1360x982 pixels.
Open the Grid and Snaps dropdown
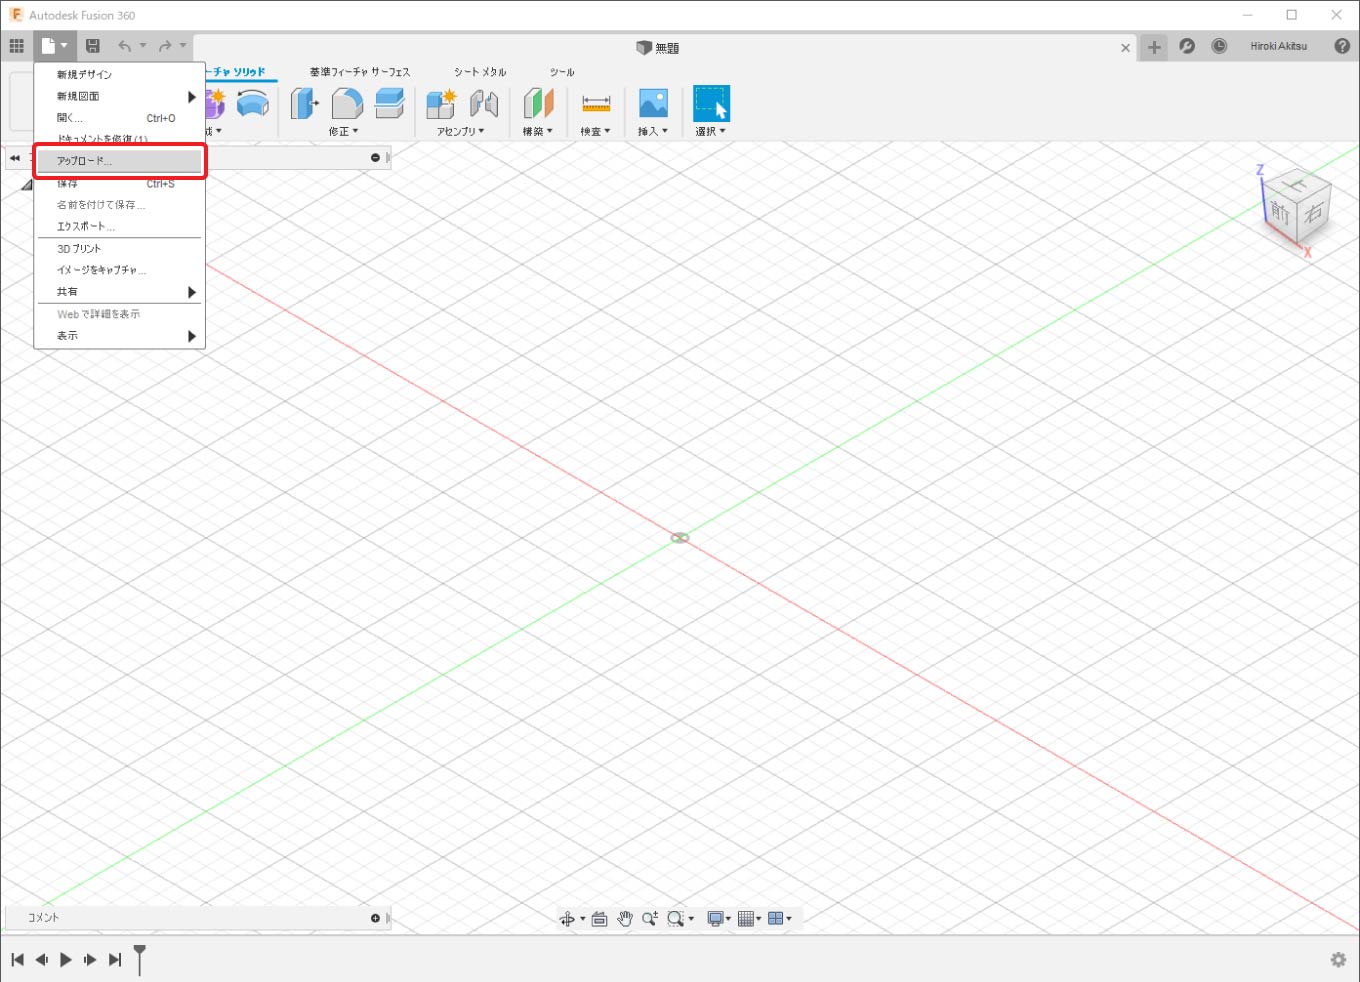tap(749, 919)
